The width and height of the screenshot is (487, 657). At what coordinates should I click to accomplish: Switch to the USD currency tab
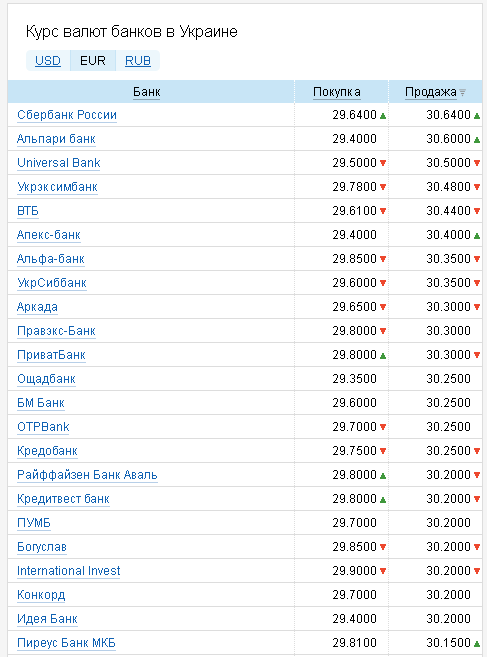pos(48,61)
